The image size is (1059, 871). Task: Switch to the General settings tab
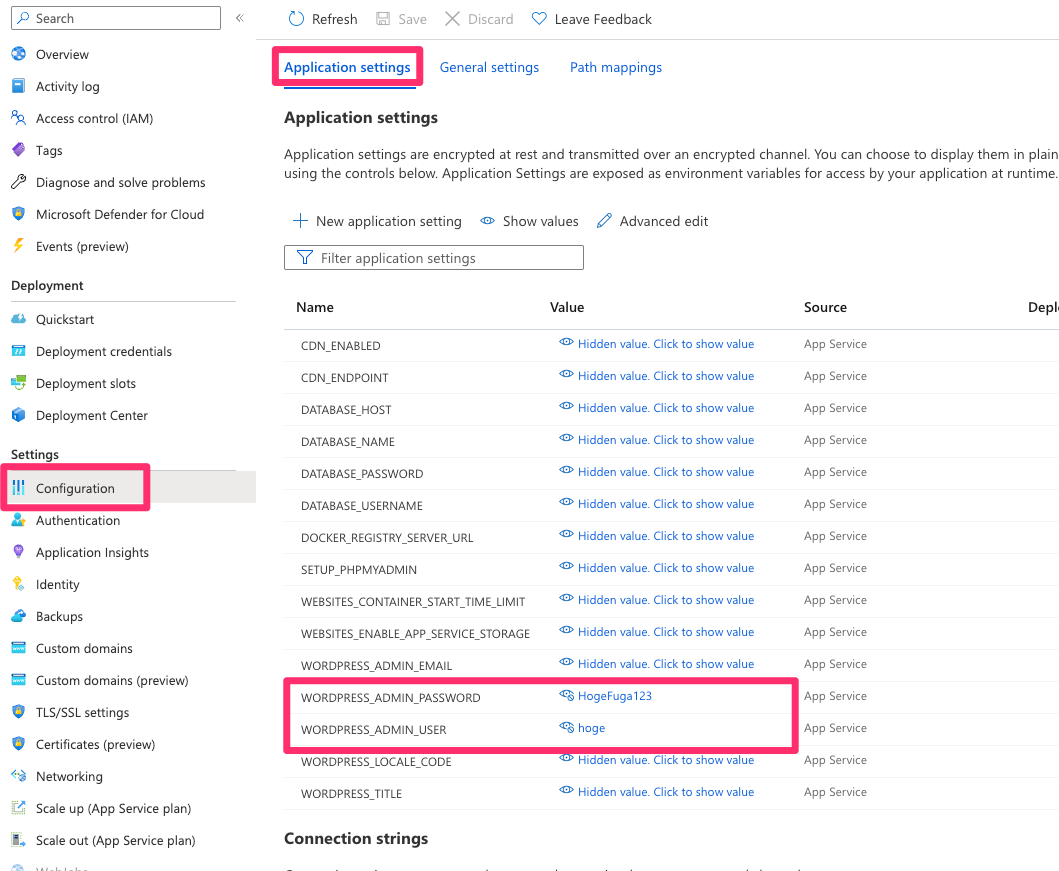(489, 67)
